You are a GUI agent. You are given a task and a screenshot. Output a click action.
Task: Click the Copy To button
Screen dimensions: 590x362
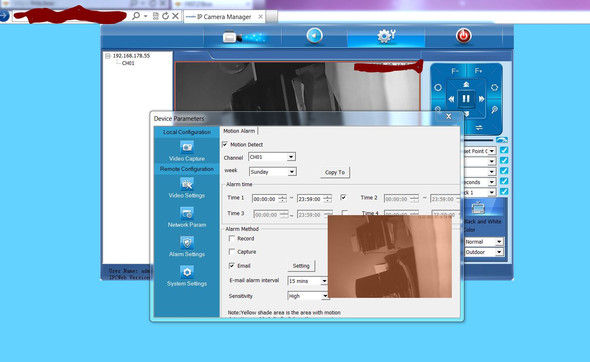335,172
